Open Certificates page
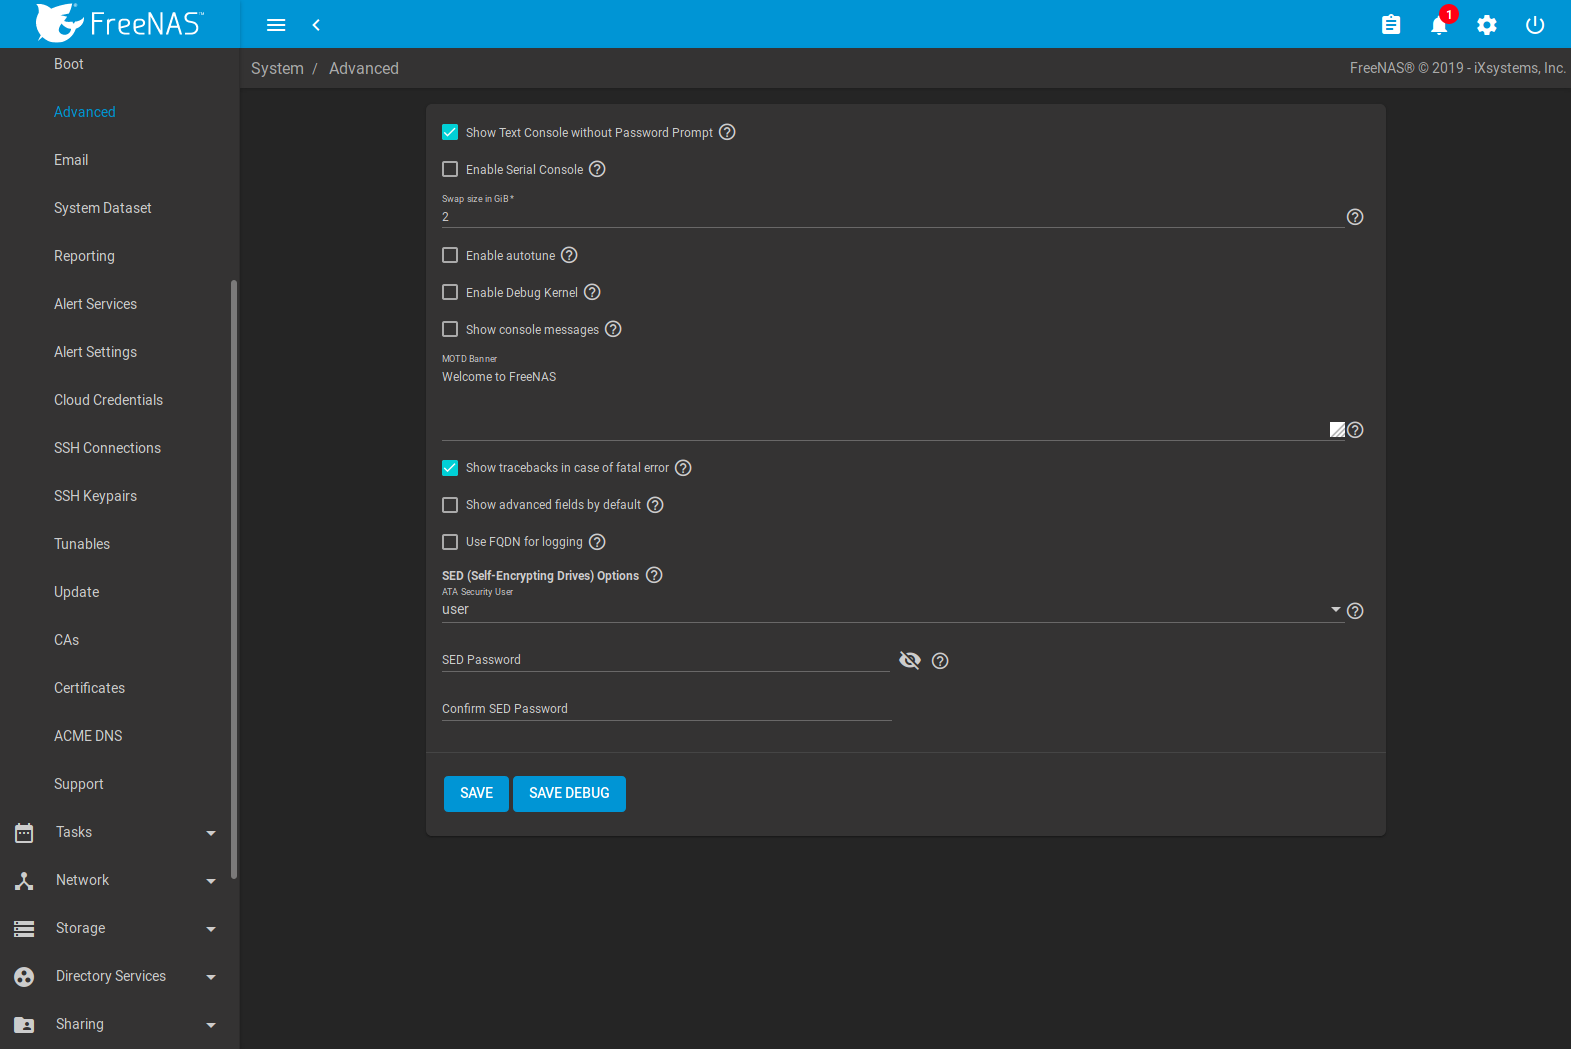The width and height of the screenshot is (1571, 1049). pos(89,688)
